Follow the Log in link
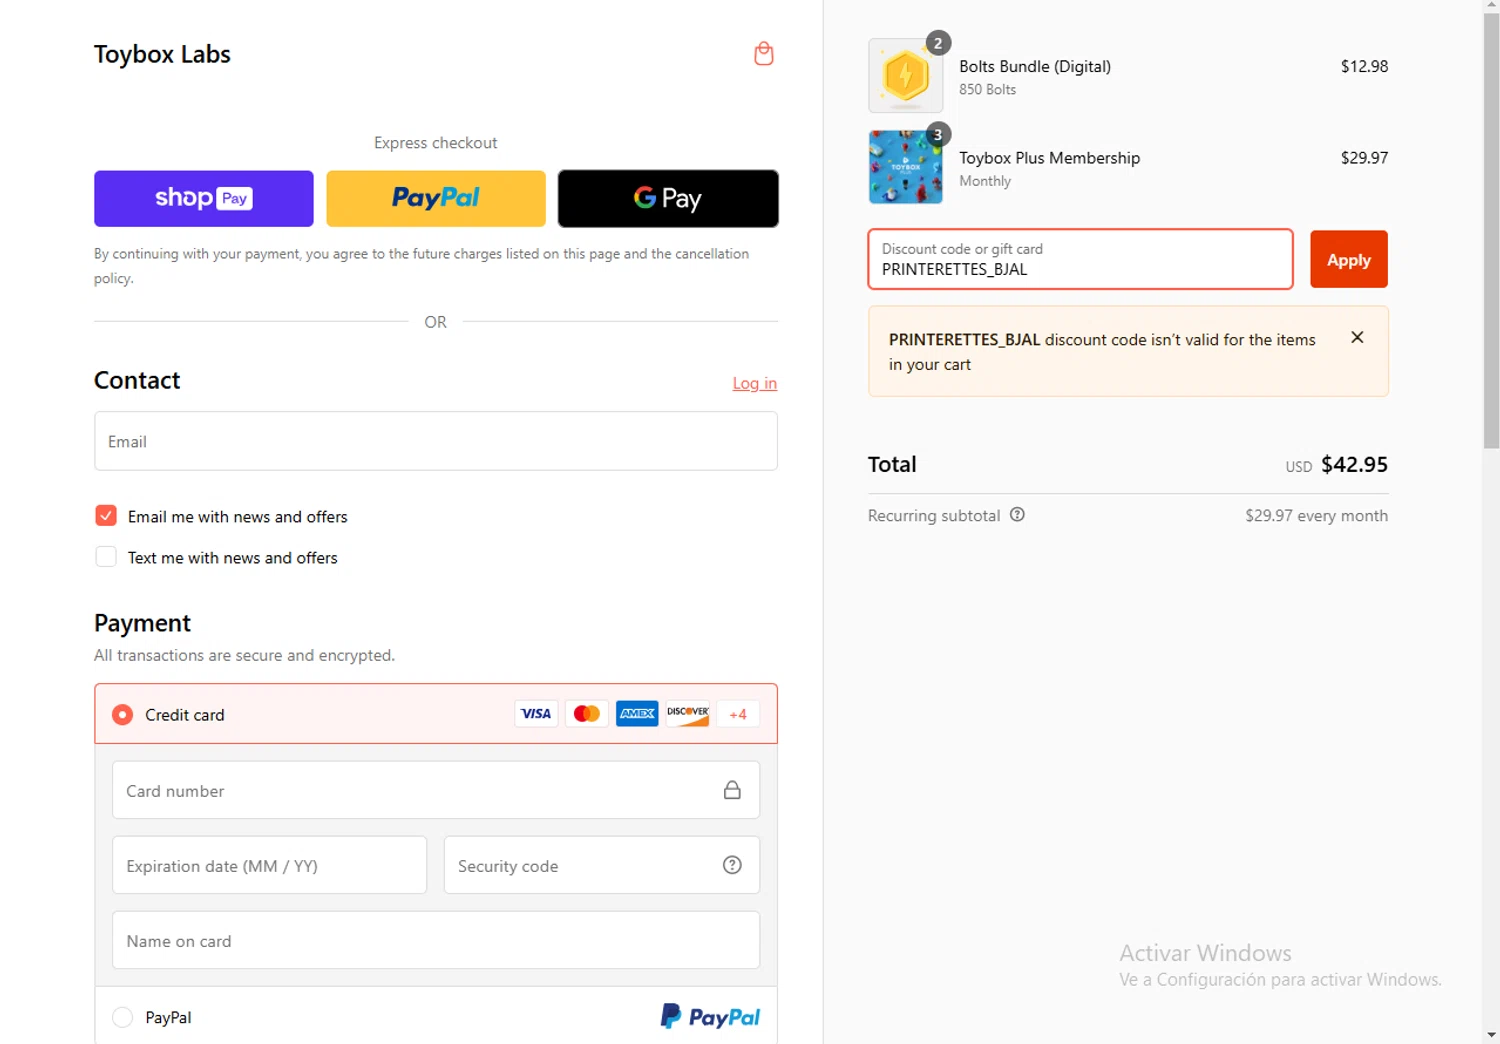This screenshot has height=1044, width=1500. (x=755, y=383)
